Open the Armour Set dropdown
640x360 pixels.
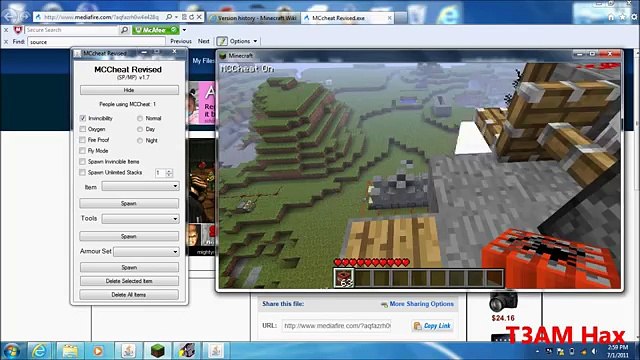click(146, 251)
